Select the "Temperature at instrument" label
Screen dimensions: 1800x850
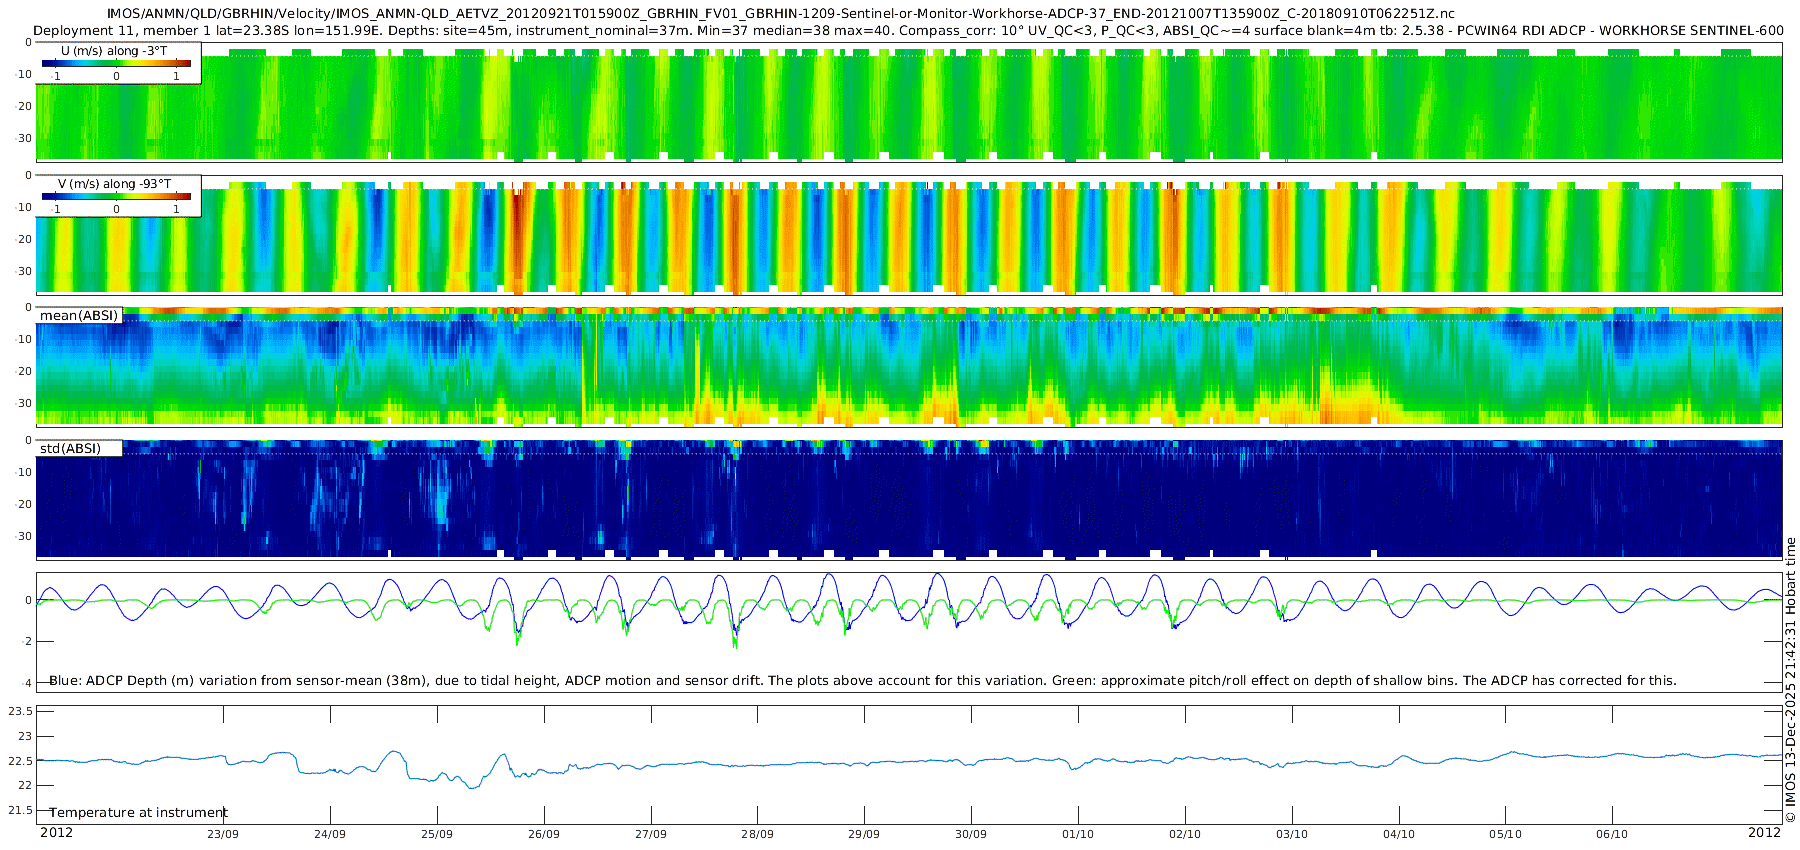138,813
